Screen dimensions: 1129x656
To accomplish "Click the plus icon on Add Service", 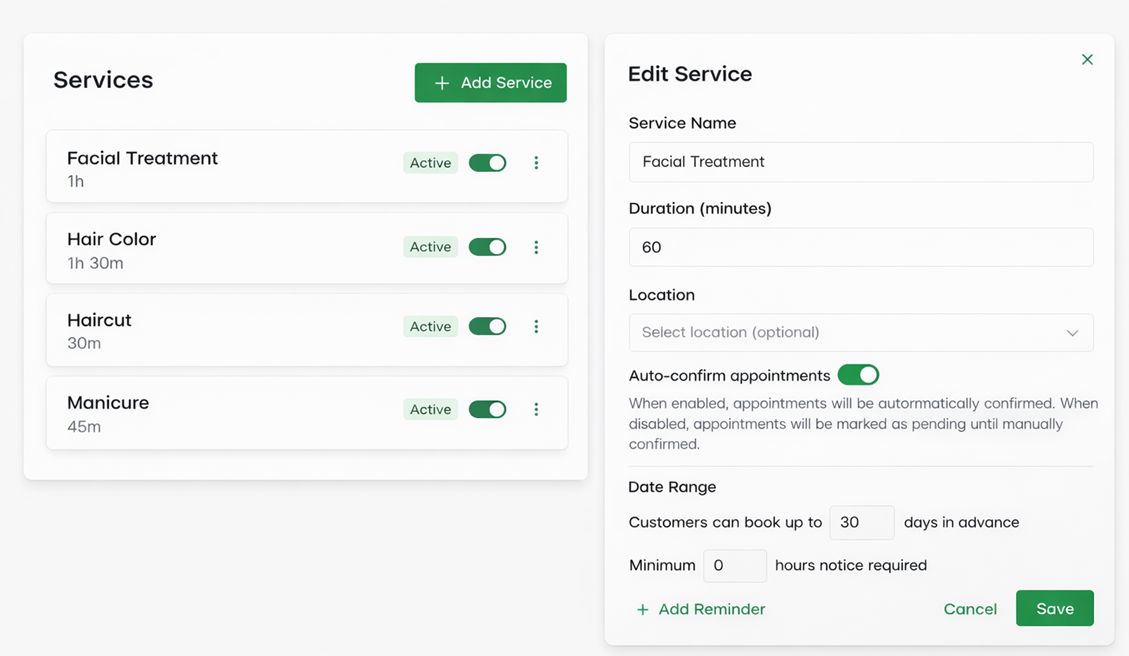I will pyautogui.click(x=442, y=83).
